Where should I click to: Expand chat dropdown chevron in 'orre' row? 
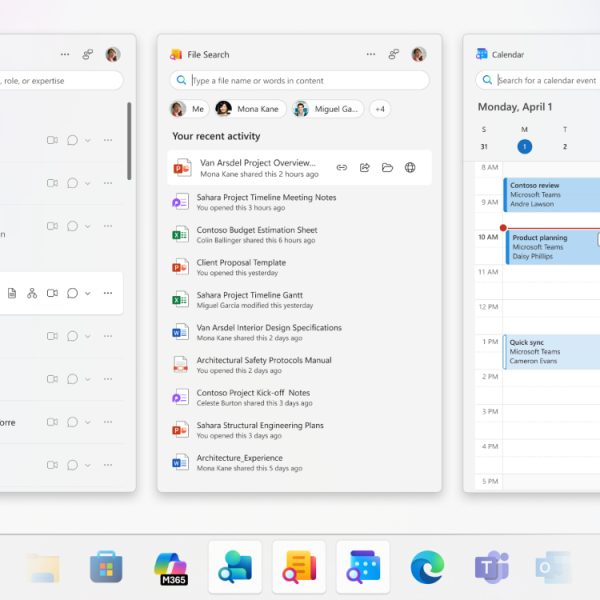[x=88, y=422]
